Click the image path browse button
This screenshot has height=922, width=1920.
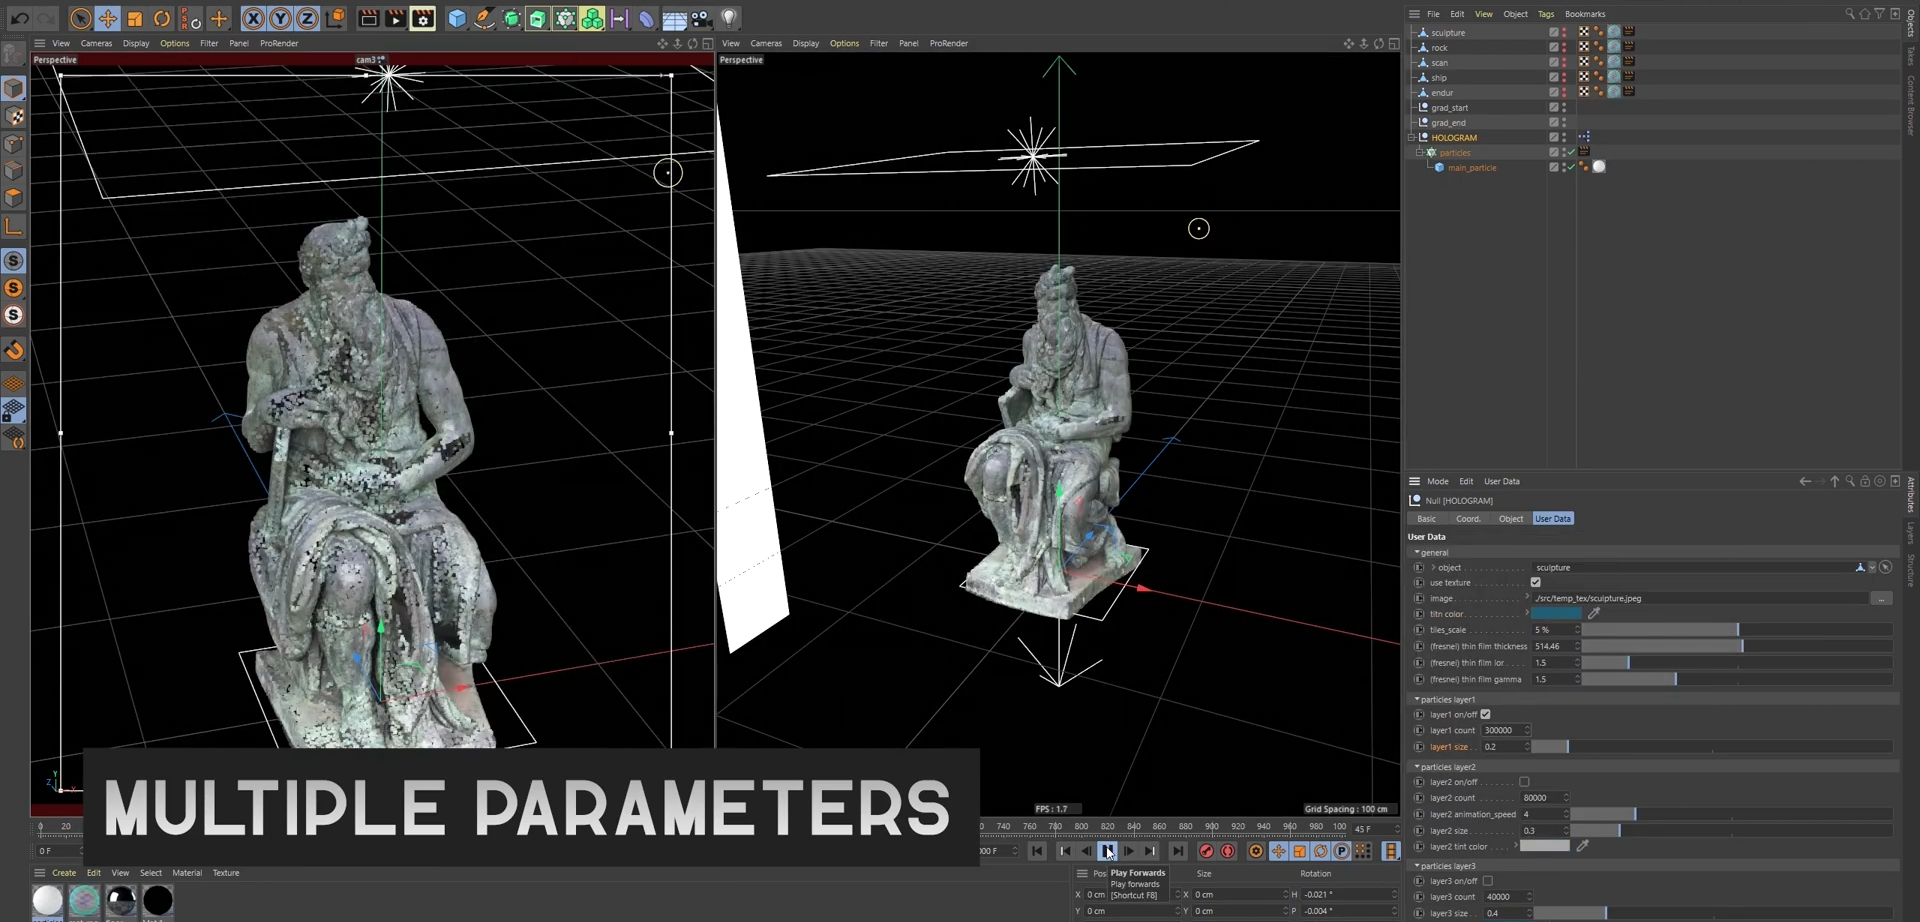pos(1881,598)
